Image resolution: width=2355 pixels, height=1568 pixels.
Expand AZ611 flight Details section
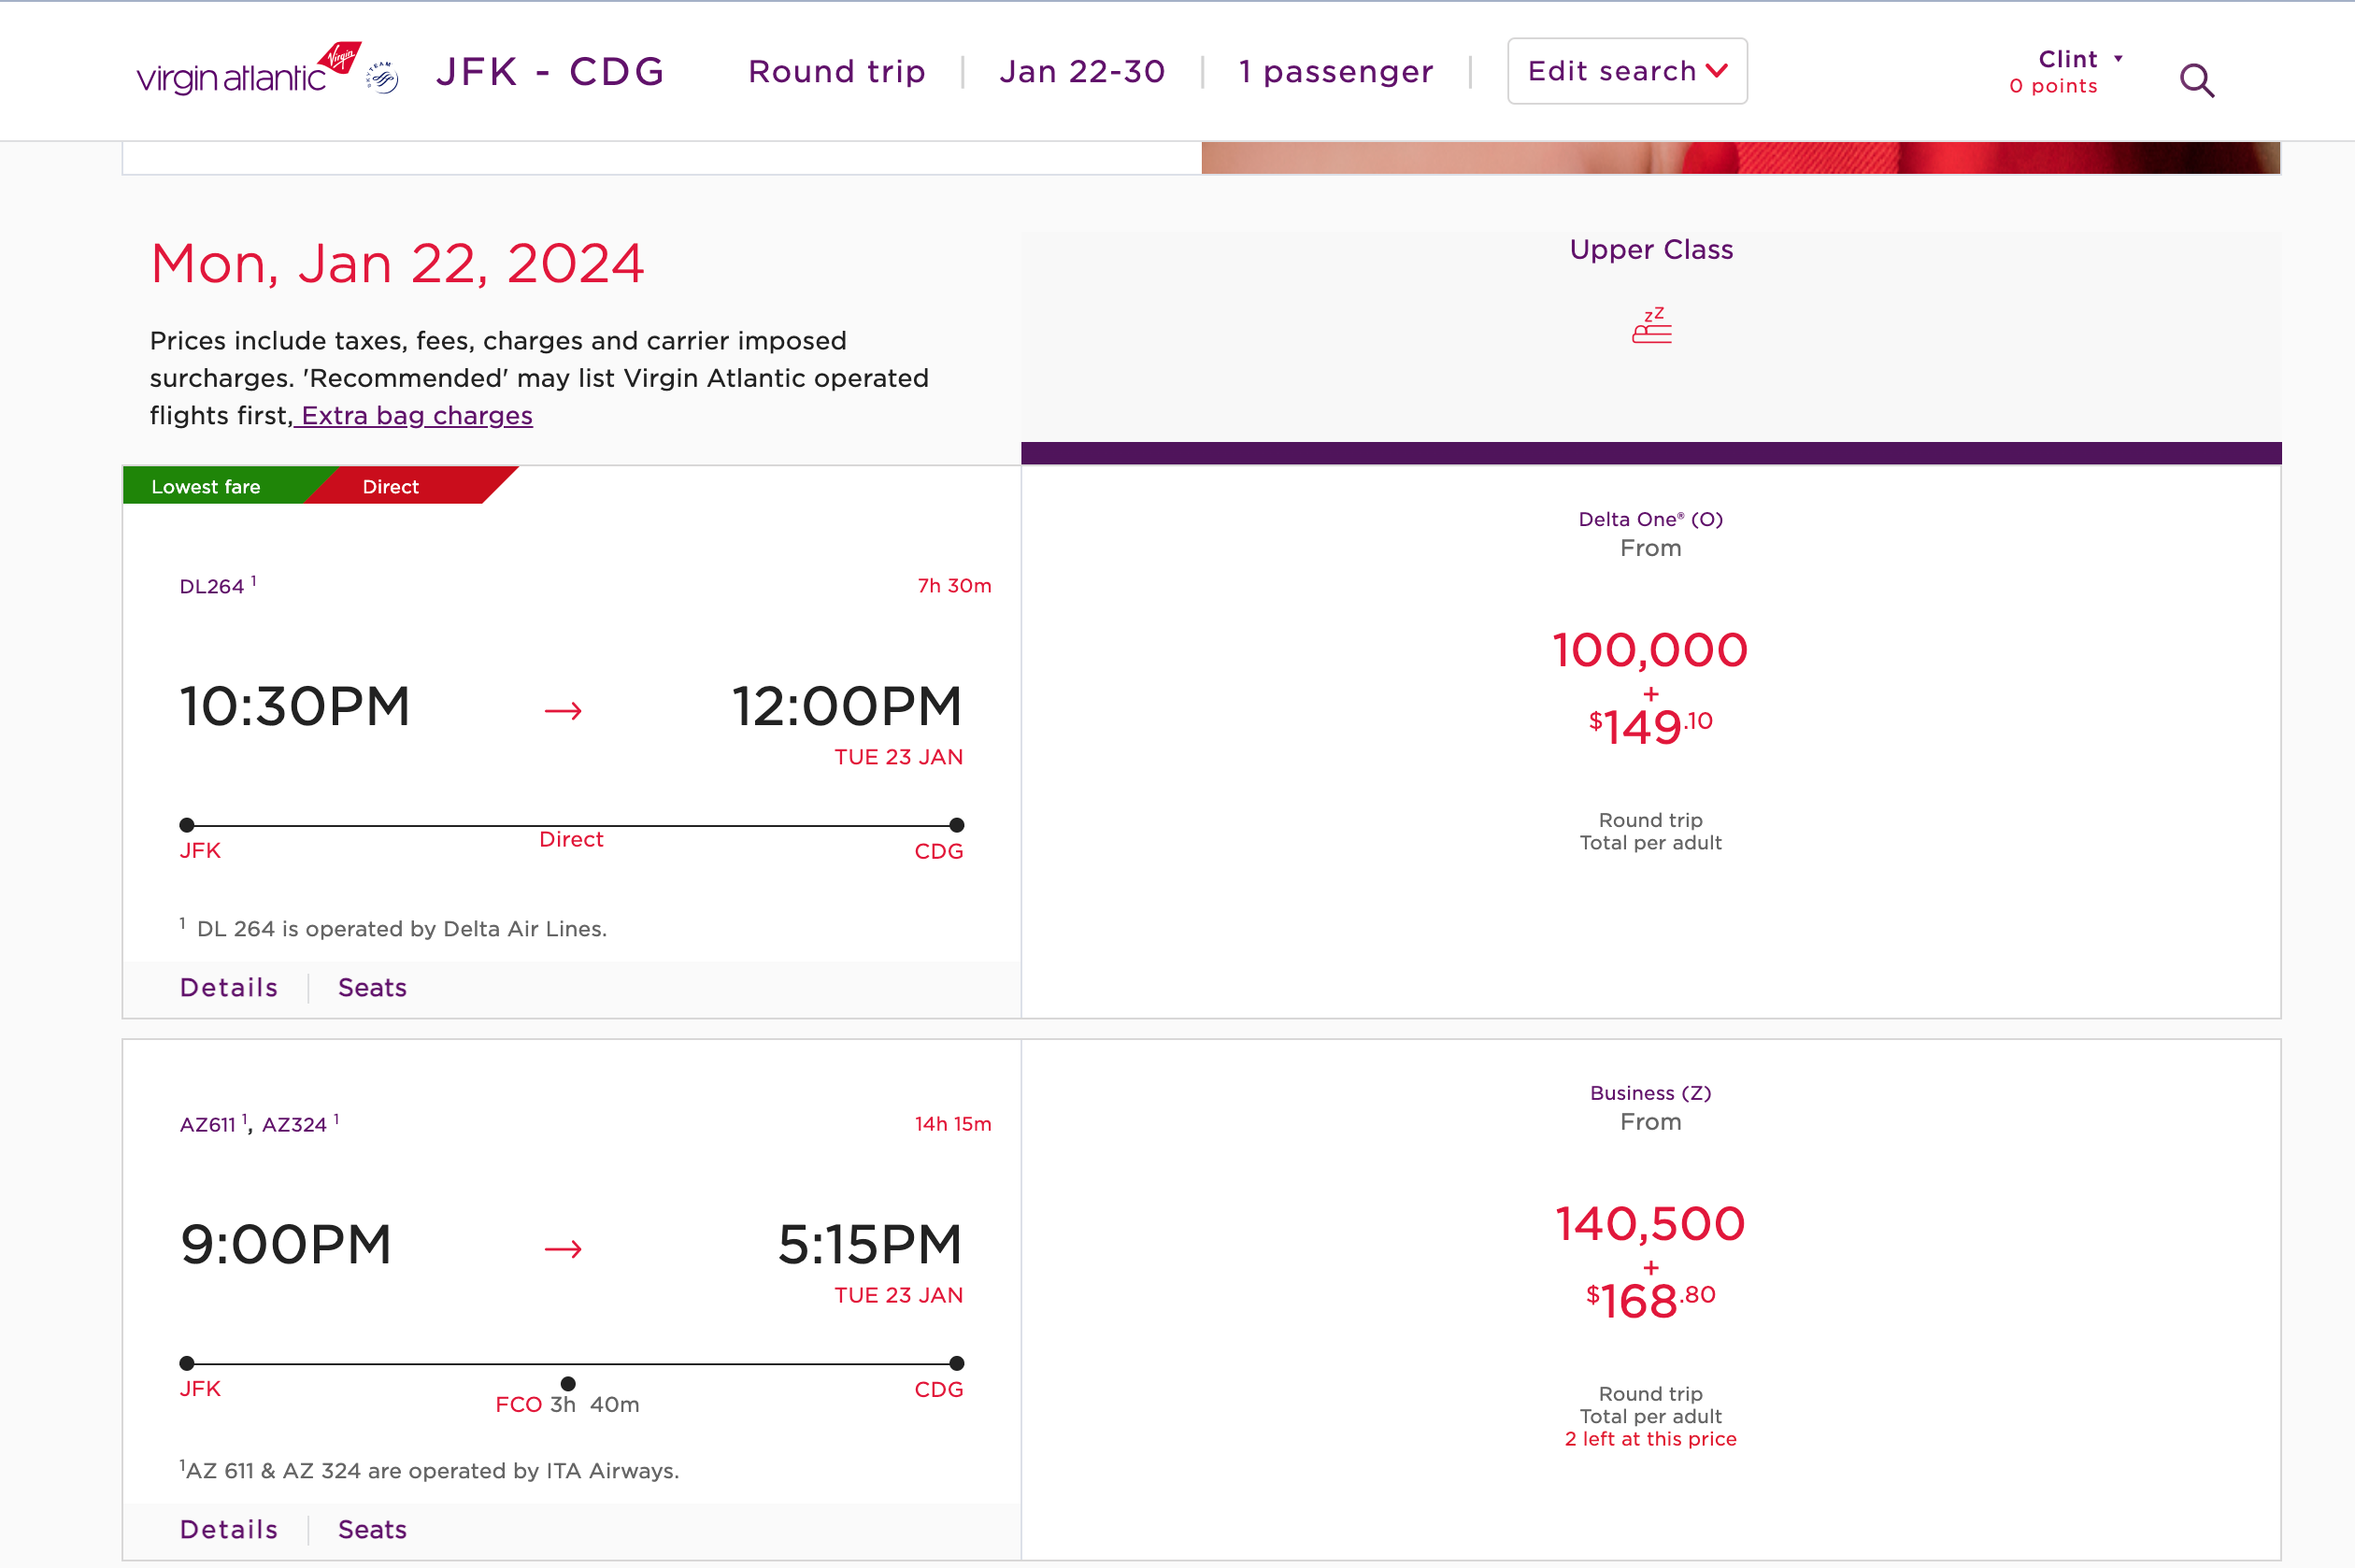point(226,1528)
